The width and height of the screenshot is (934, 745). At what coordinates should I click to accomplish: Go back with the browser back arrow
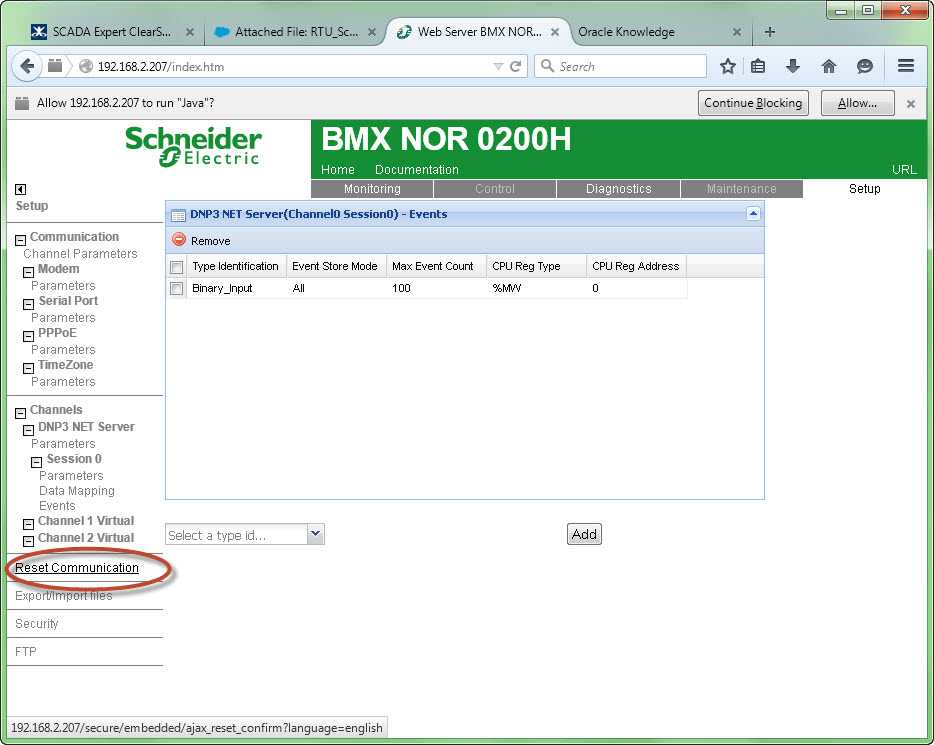[x=26, y=66]
